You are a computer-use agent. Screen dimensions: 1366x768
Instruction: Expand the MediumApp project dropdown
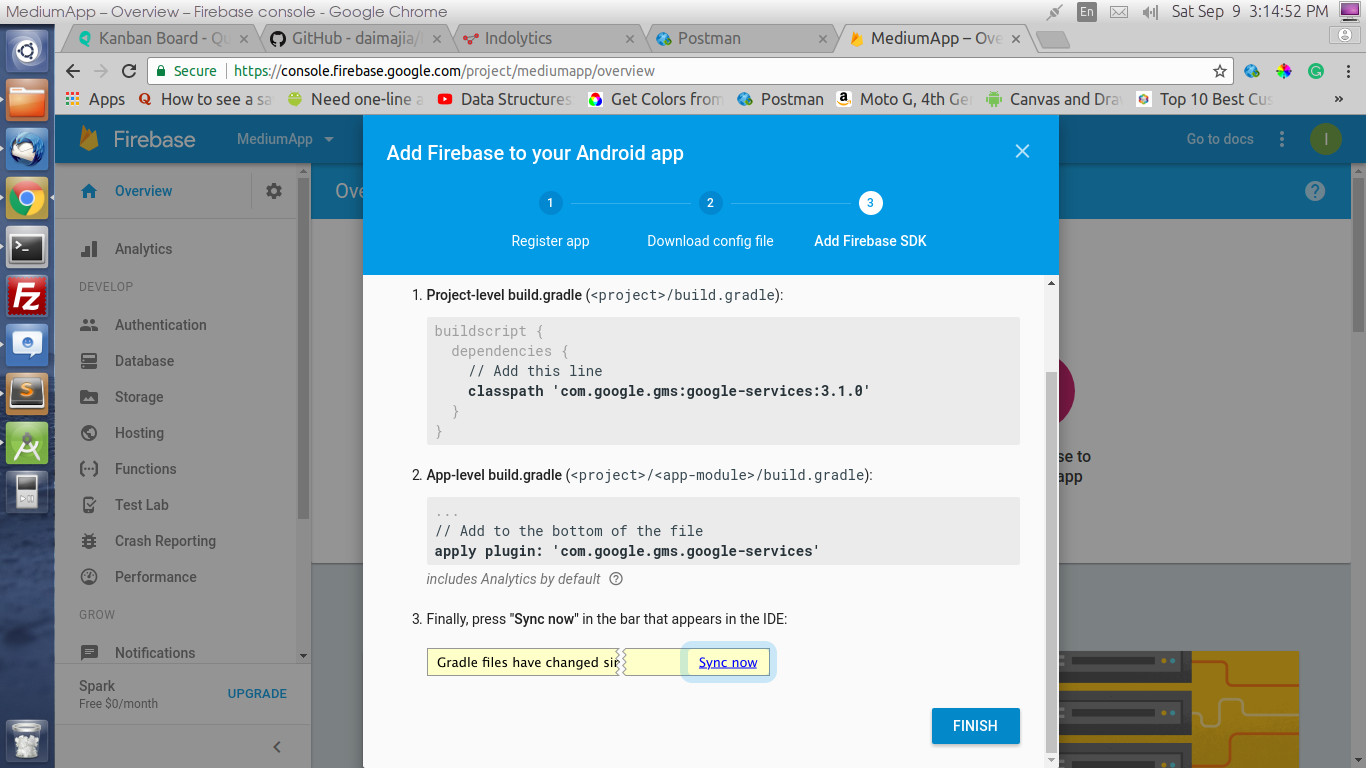tap(285, 139)
